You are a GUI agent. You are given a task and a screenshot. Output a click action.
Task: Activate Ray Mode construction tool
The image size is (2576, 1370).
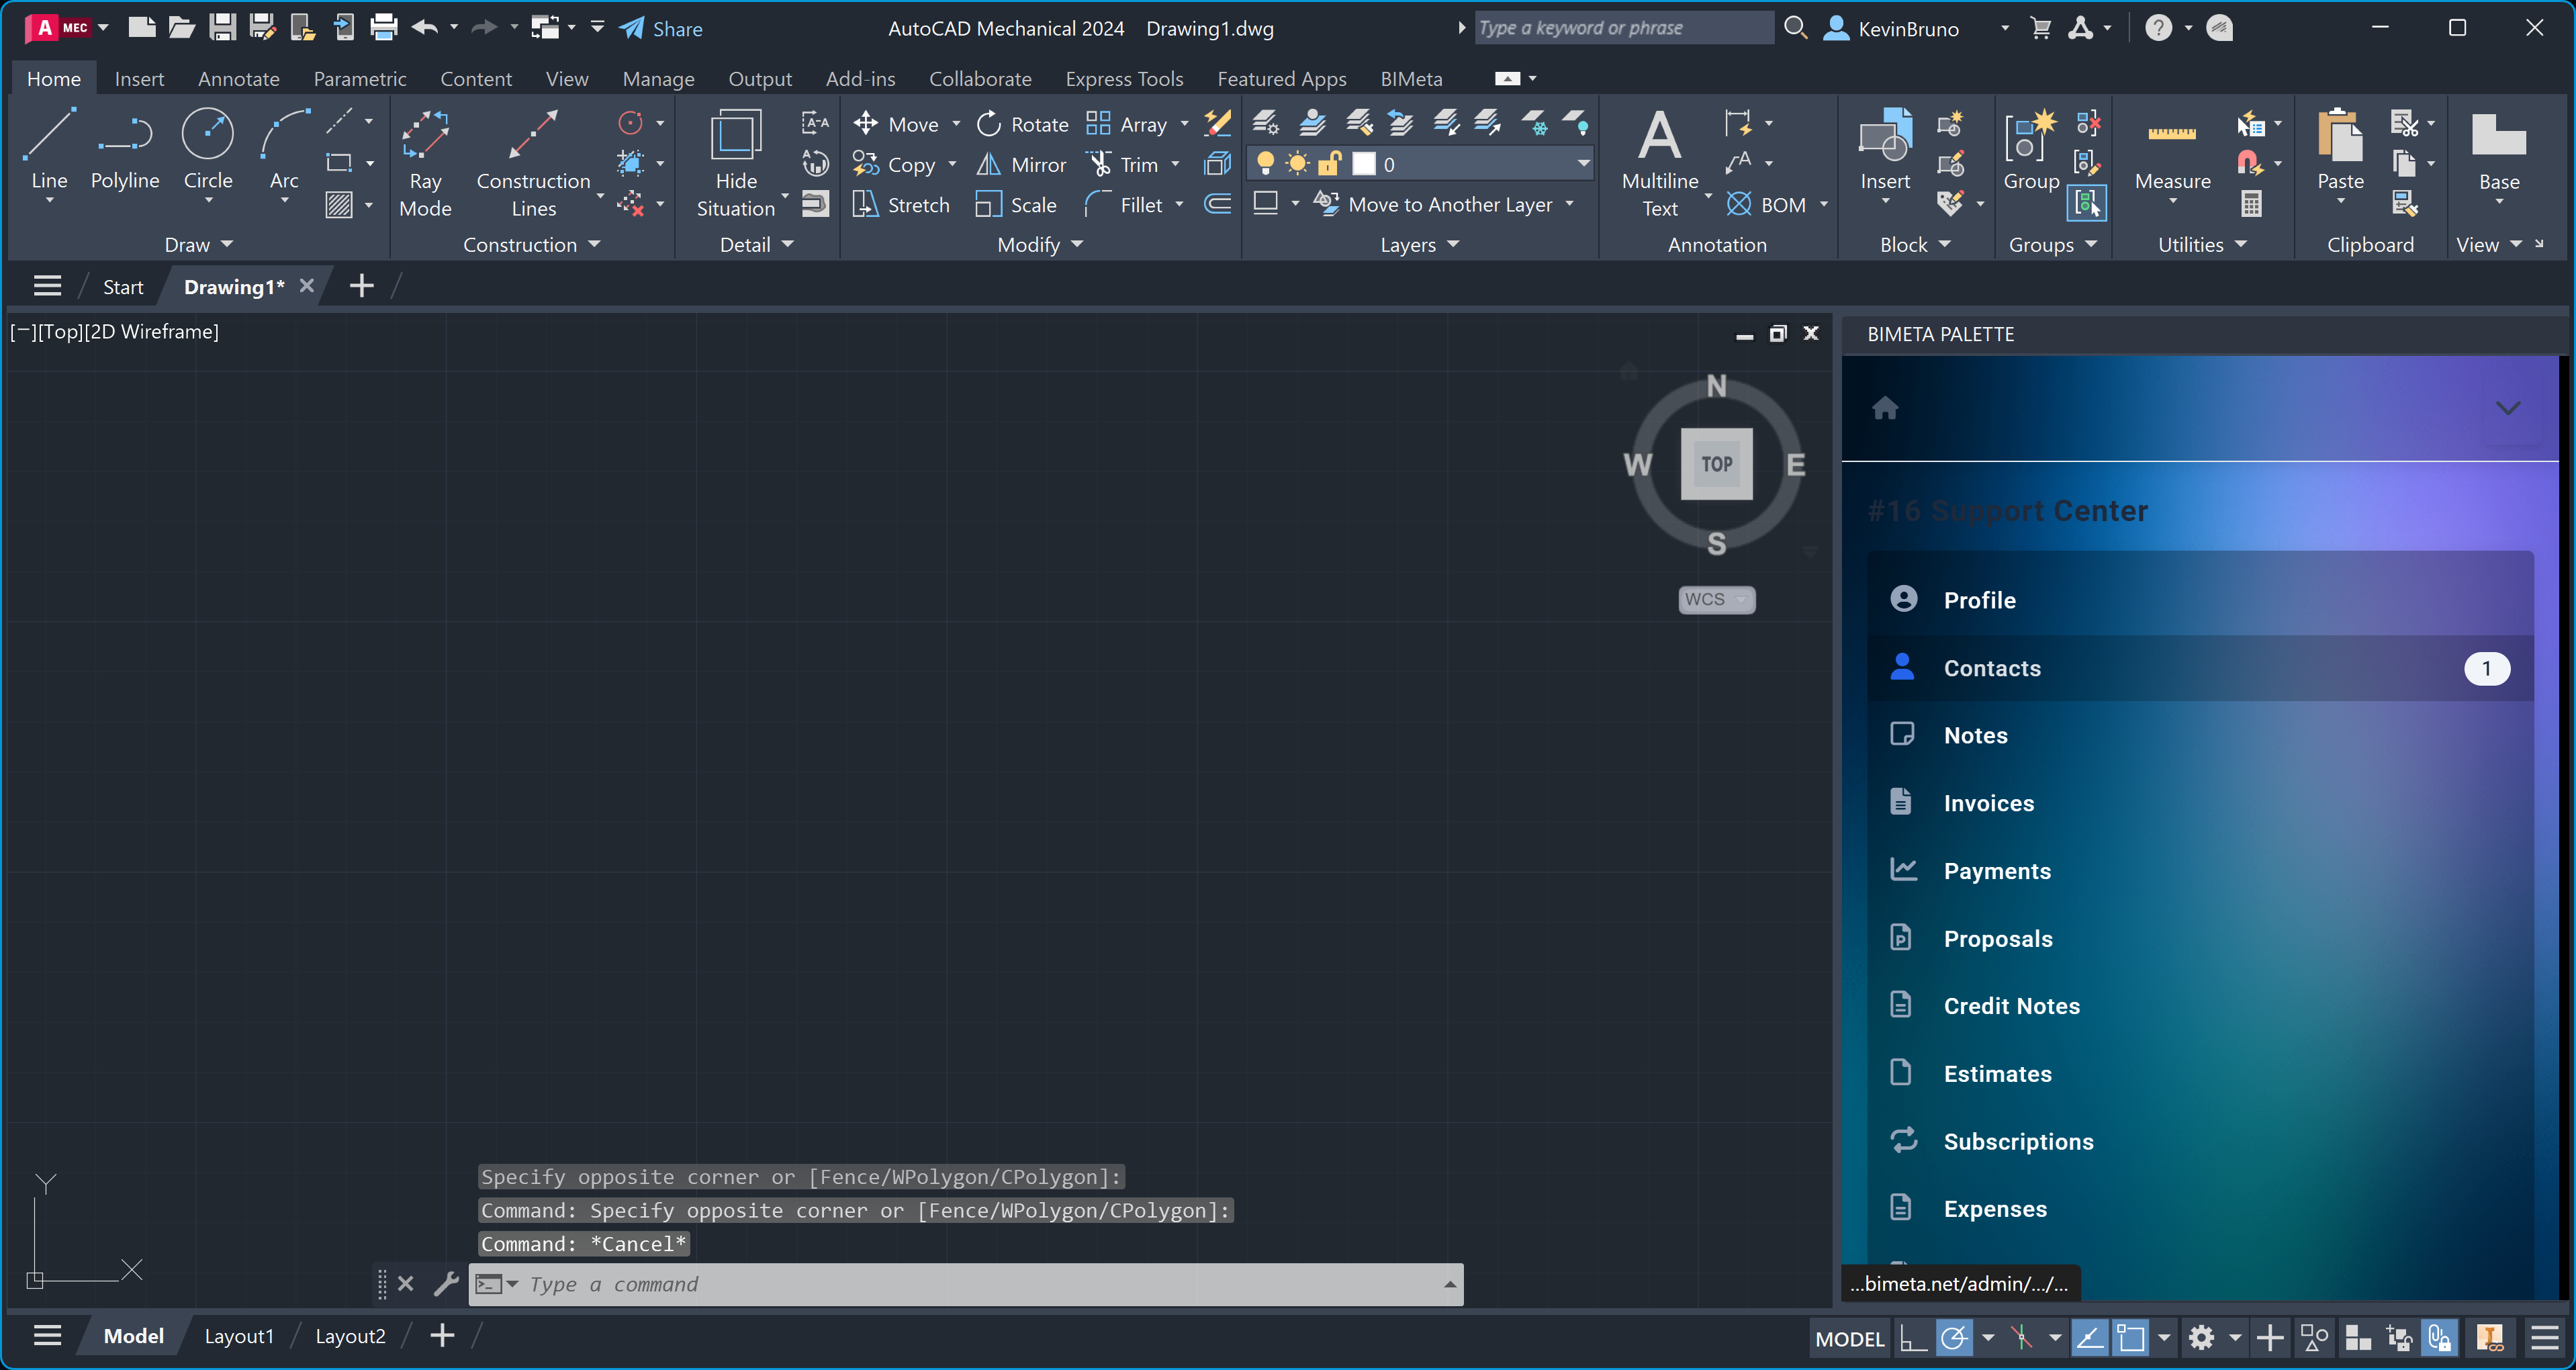coord(425,163)
